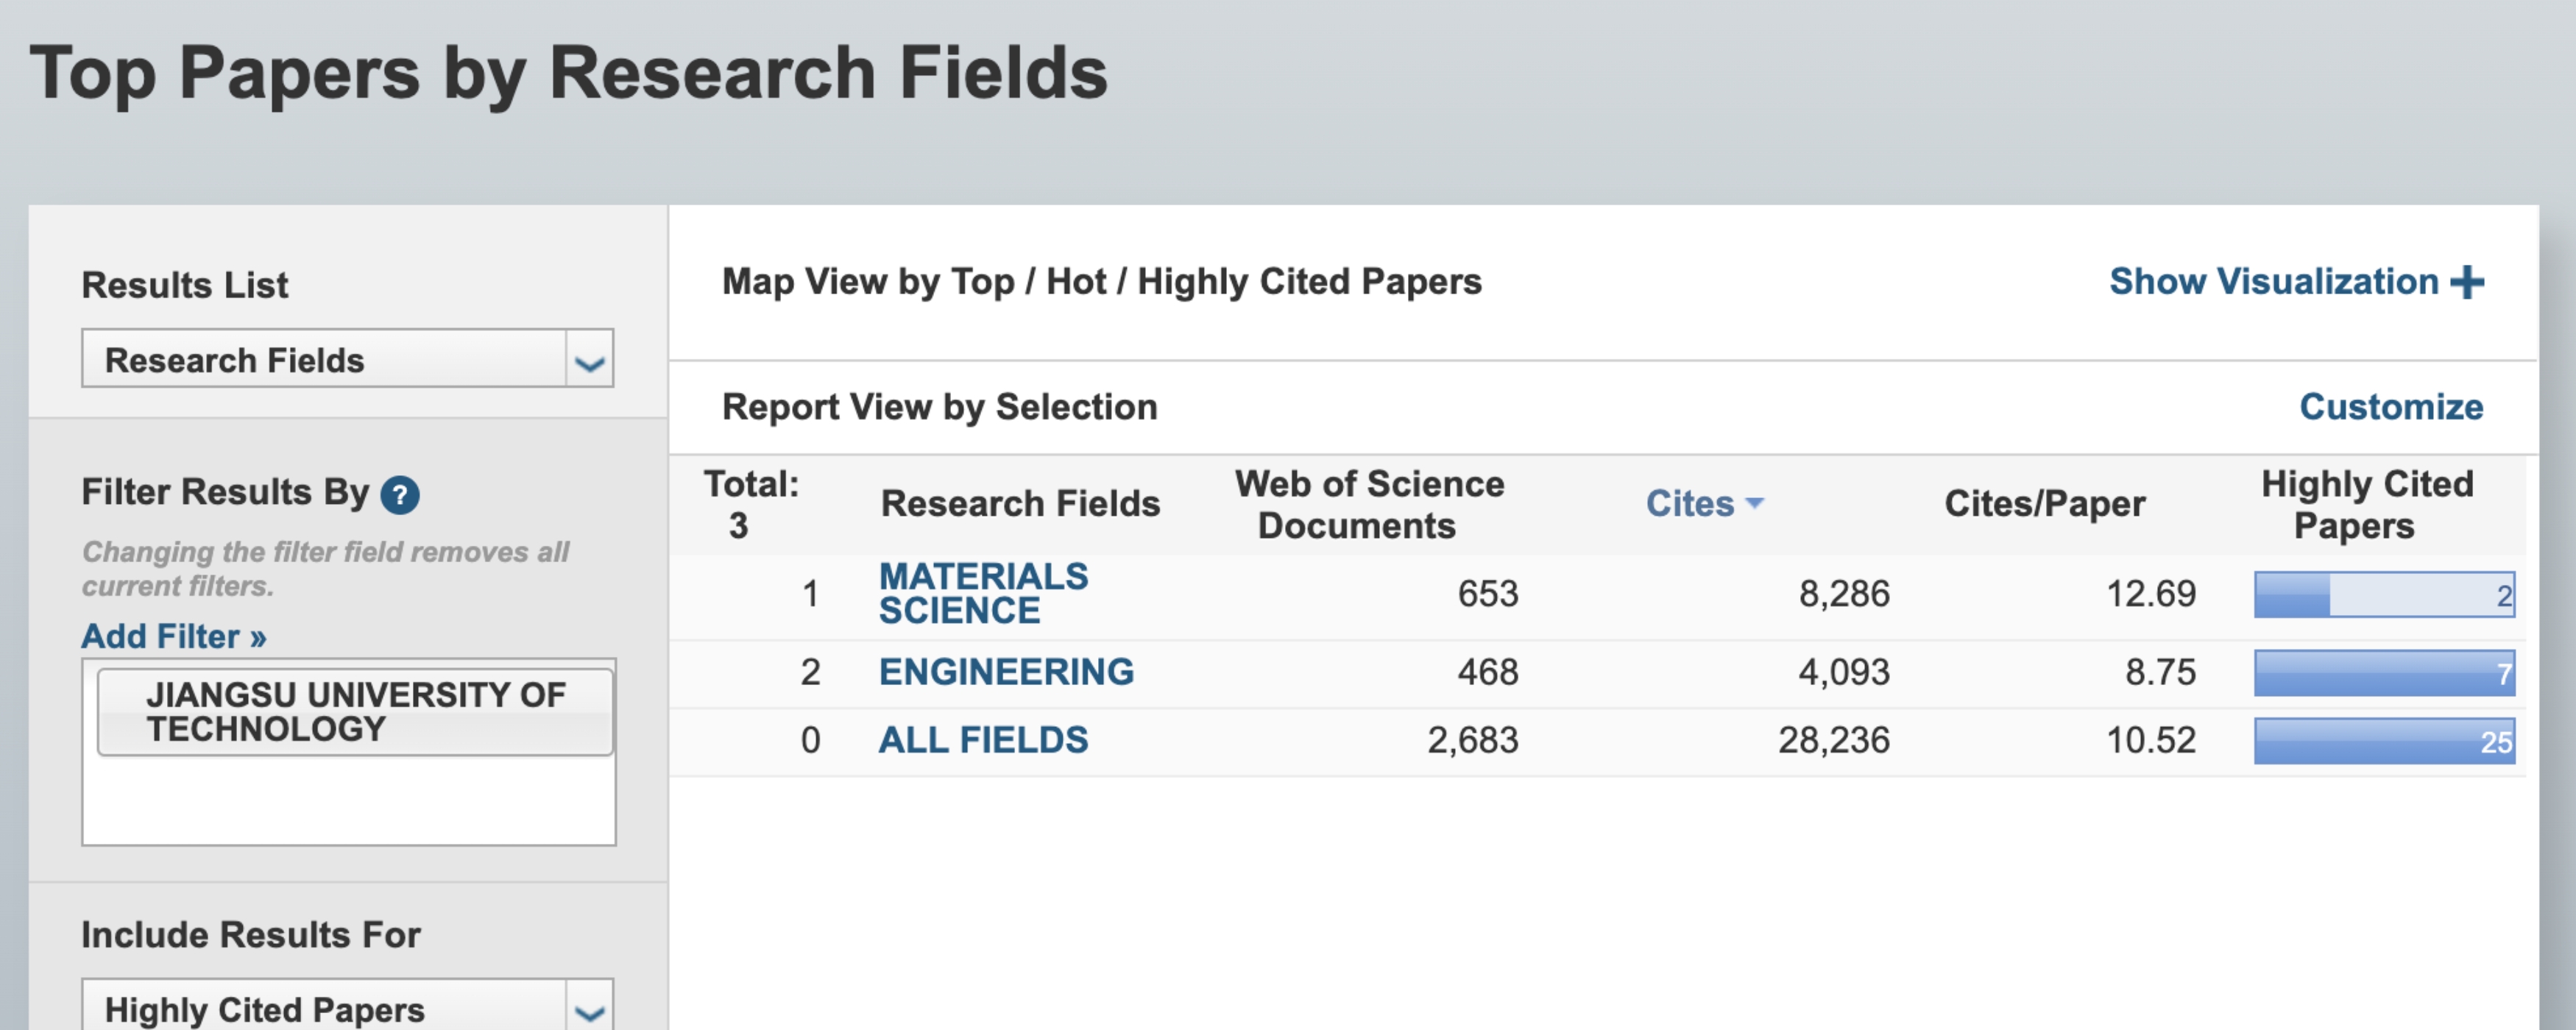The height and width of the screenshot is (1030, 2576).
Task: Click the Cites/Paper column header
Action: 2044,504
